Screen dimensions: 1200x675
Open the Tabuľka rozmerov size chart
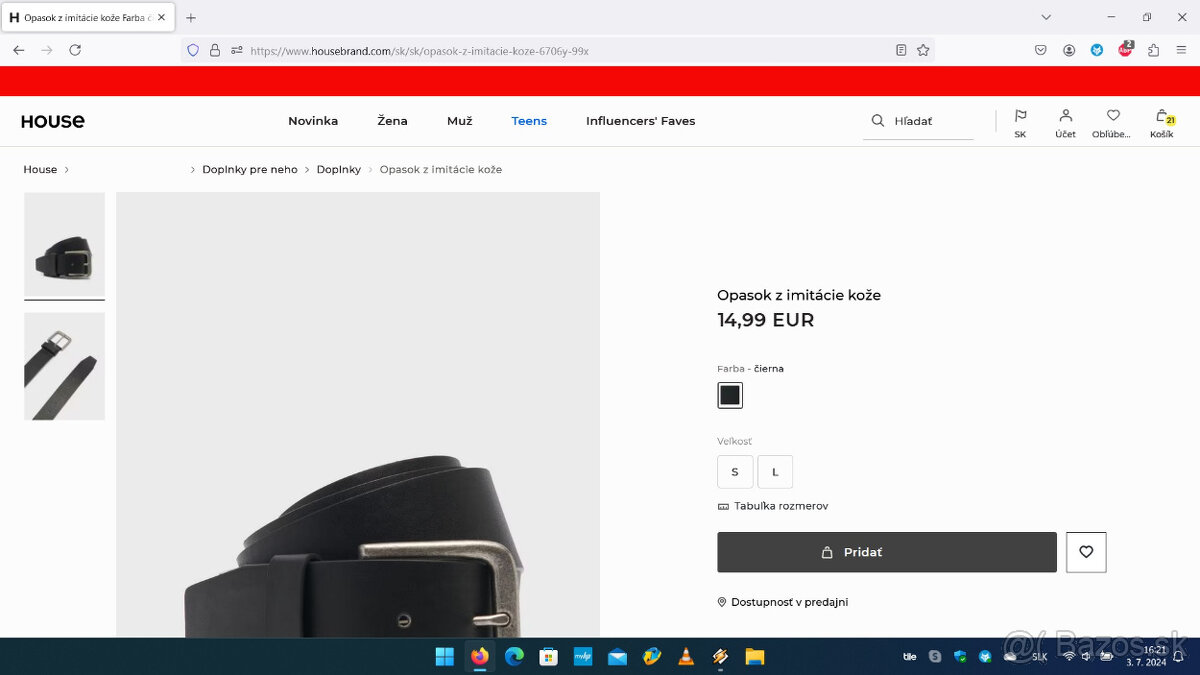click(780, 506)
